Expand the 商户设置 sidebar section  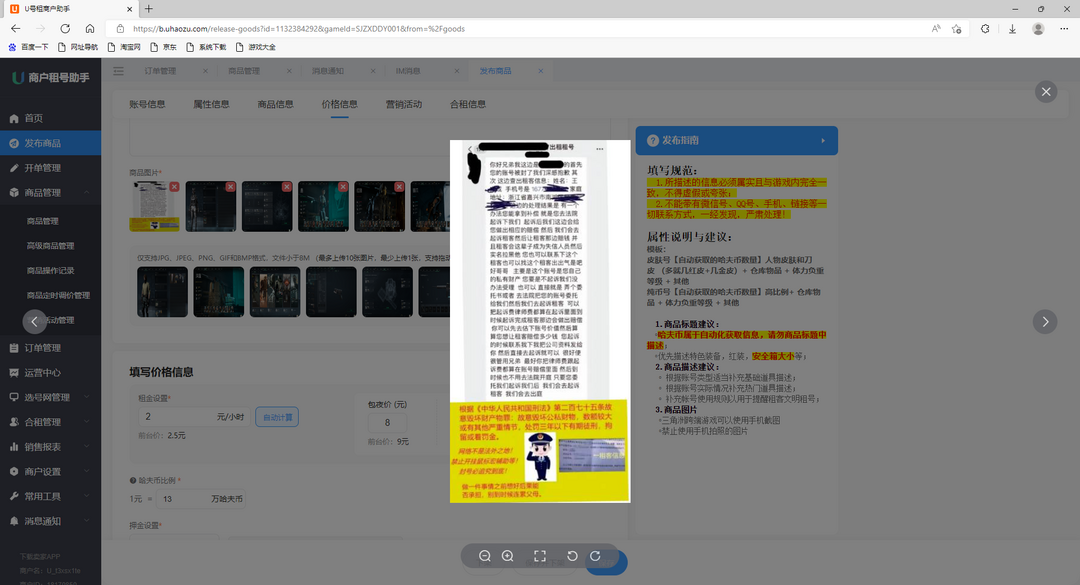50,471
